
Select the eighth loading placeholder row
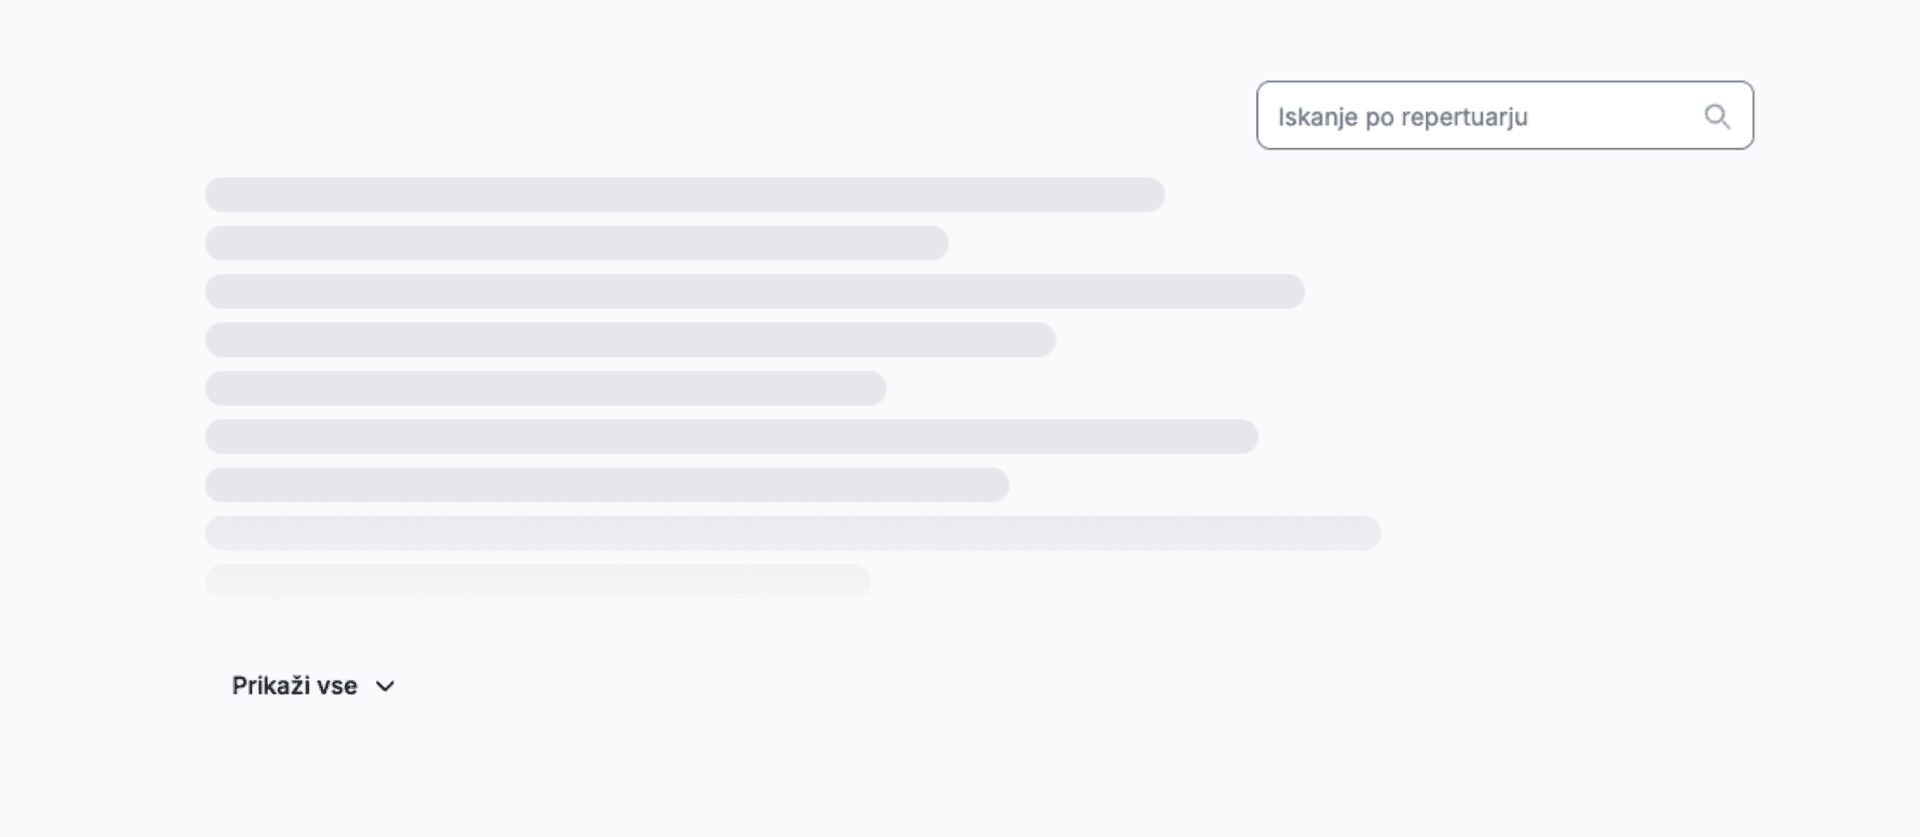pos(792,534)
